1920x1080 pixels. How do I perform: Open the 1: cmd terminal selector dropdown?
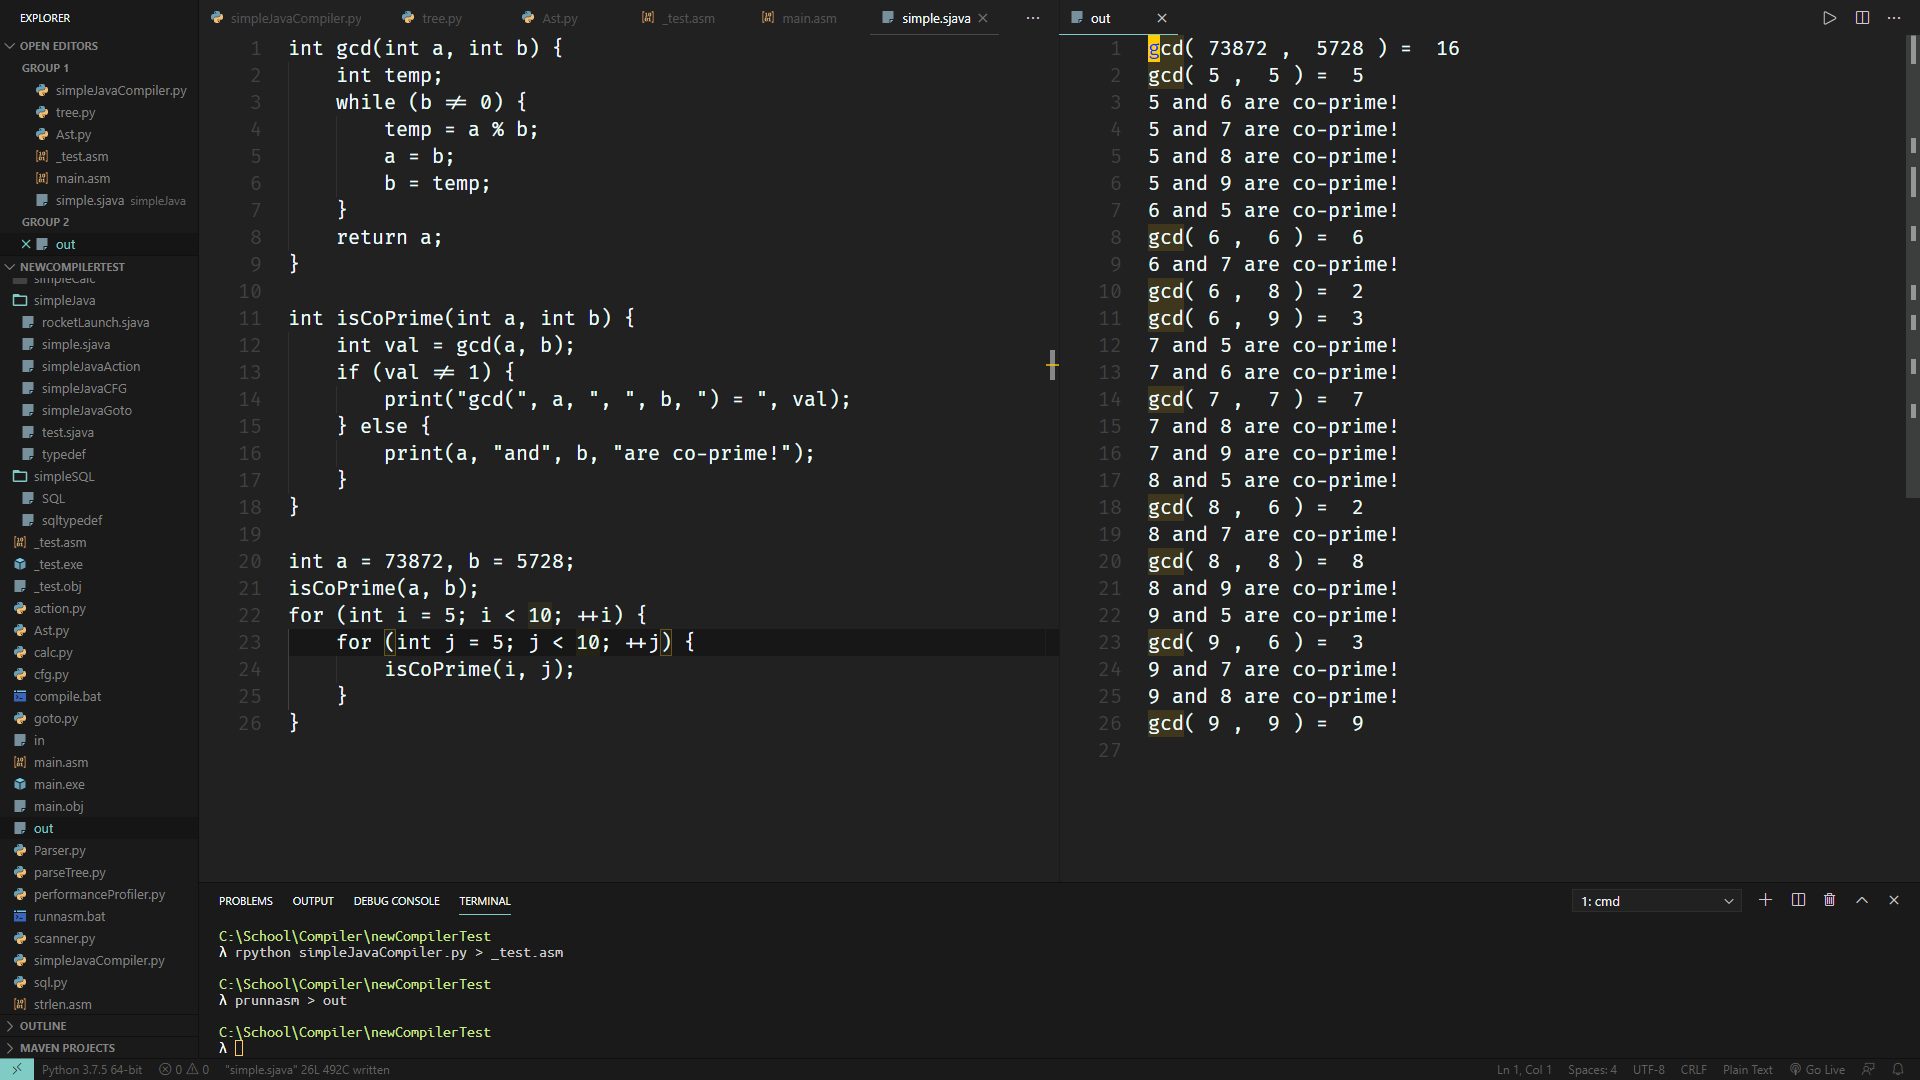[x=1656, y=901]
